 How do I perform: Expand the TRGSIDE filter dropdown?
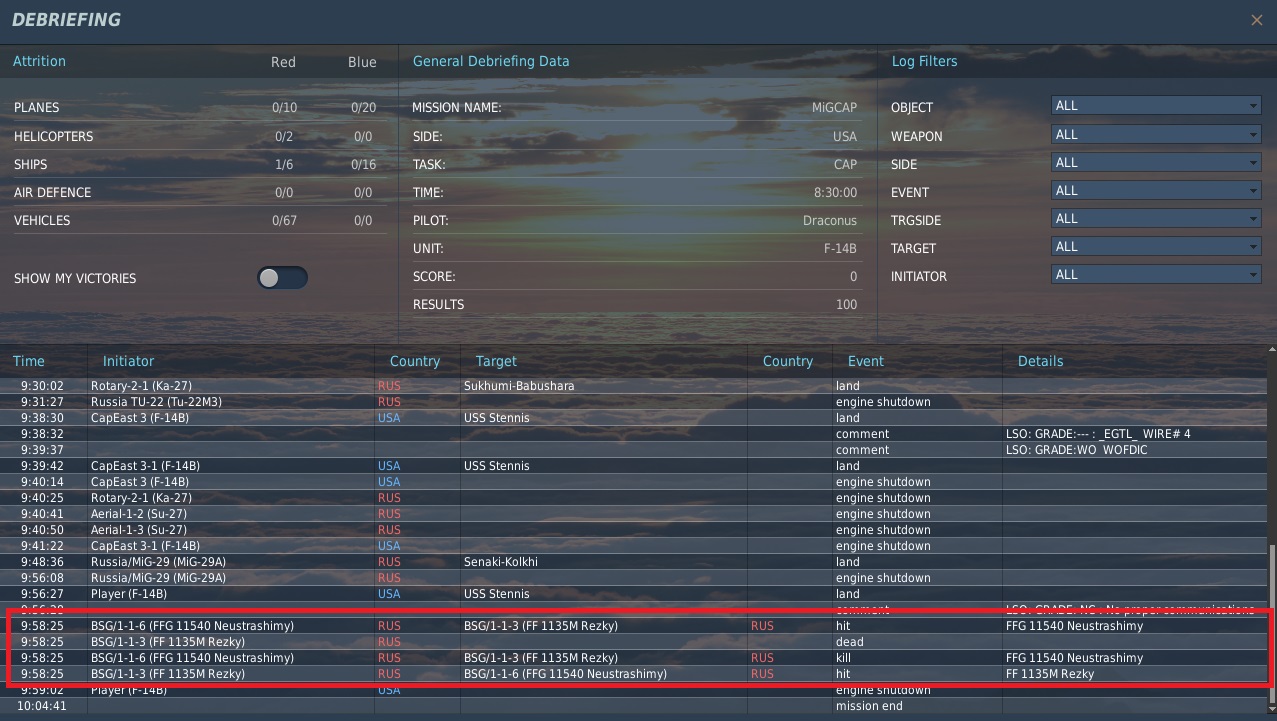[1155, 218]
